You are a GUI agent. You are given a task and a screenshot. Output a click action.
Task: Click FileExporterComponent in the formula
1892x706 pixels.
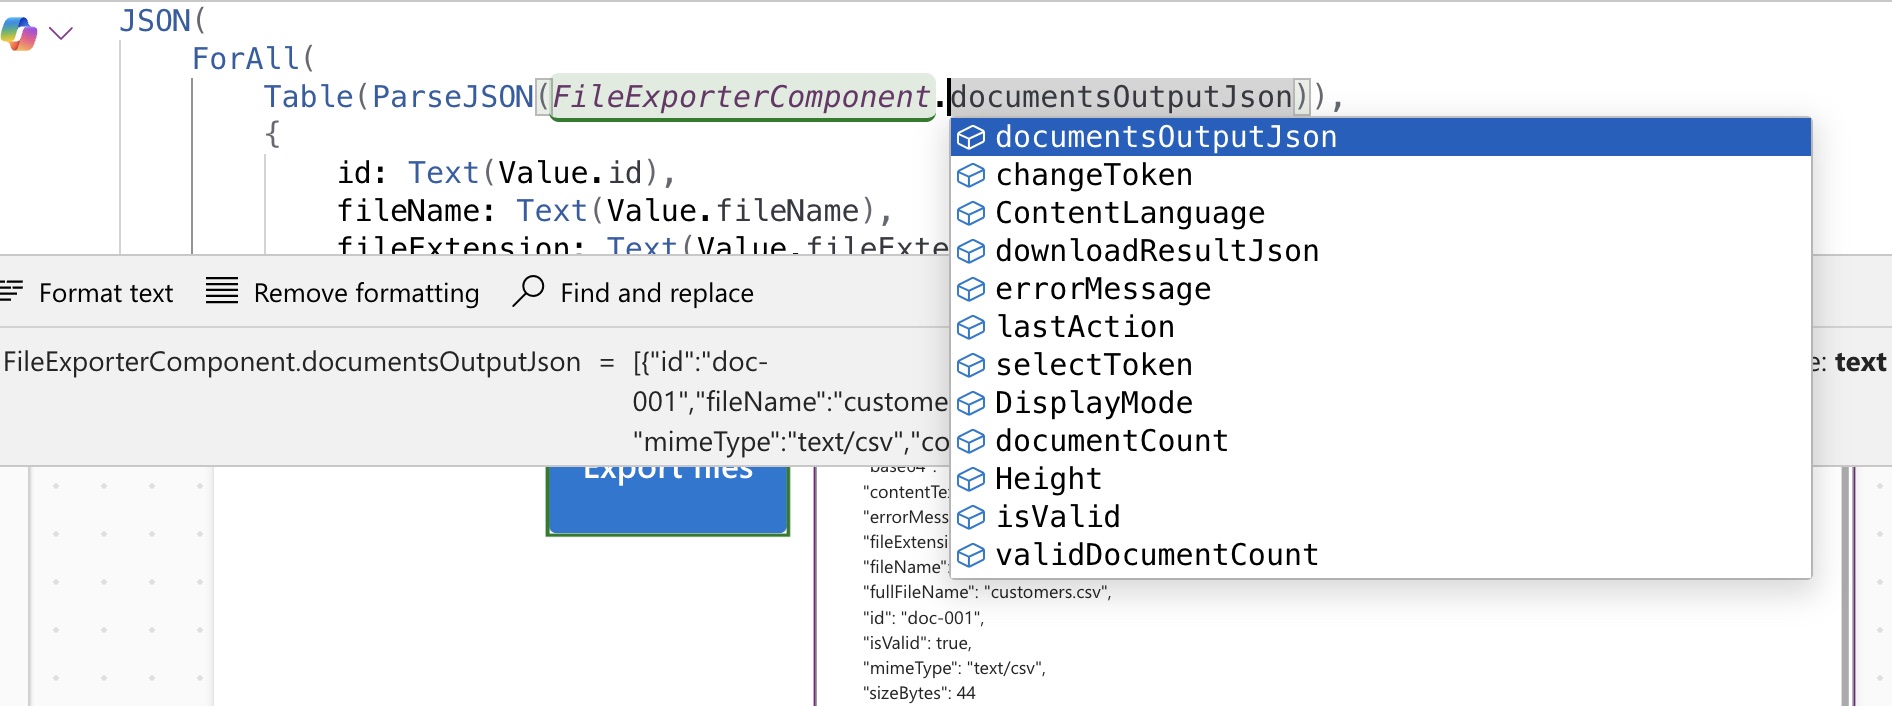[x=741, y=97]
